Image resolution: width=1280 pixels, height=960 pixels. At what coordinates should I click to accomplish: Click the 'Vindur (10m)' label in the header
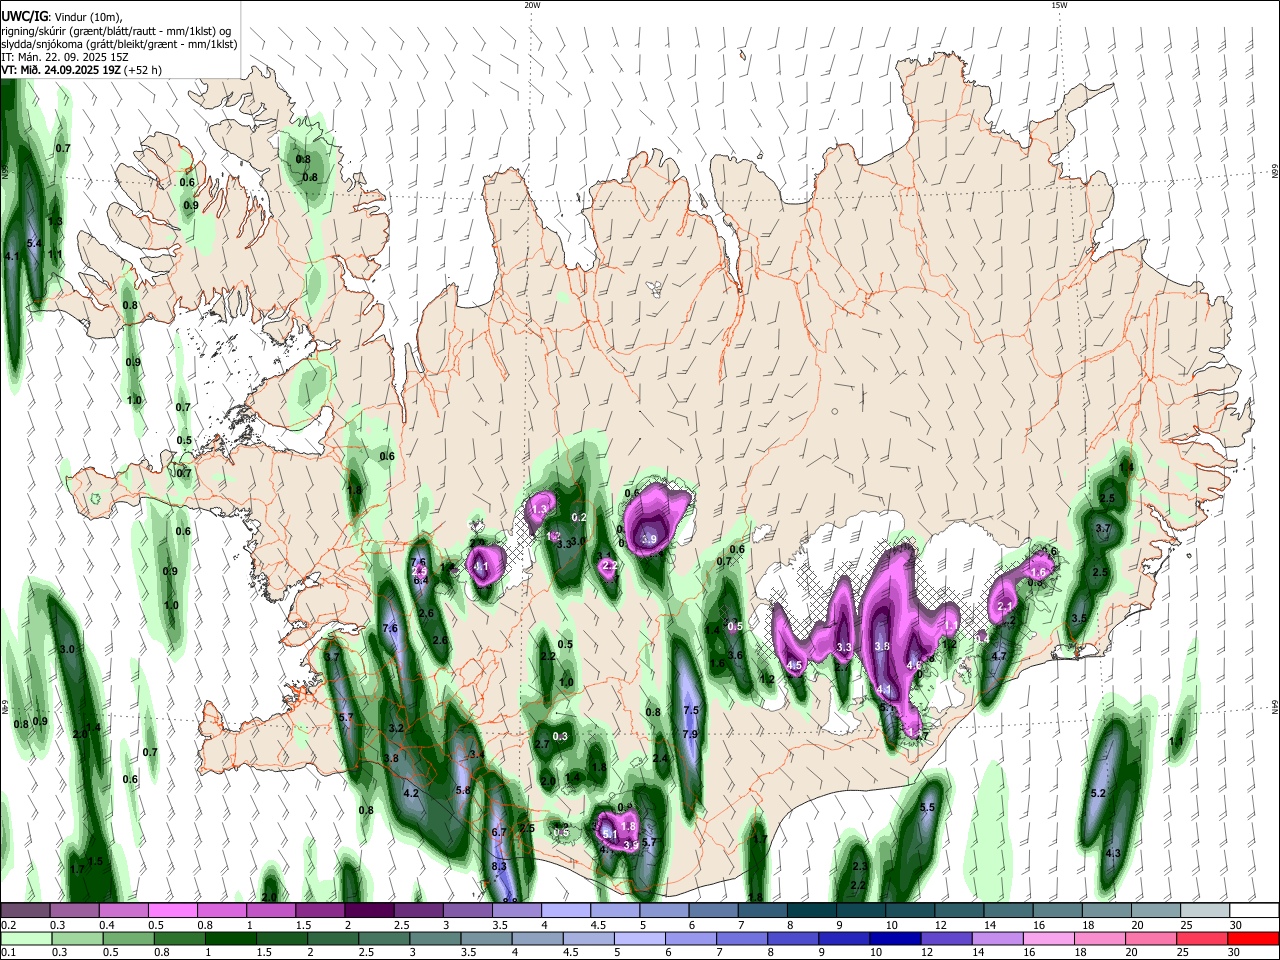pyautogui.click(x=89, y=17)
